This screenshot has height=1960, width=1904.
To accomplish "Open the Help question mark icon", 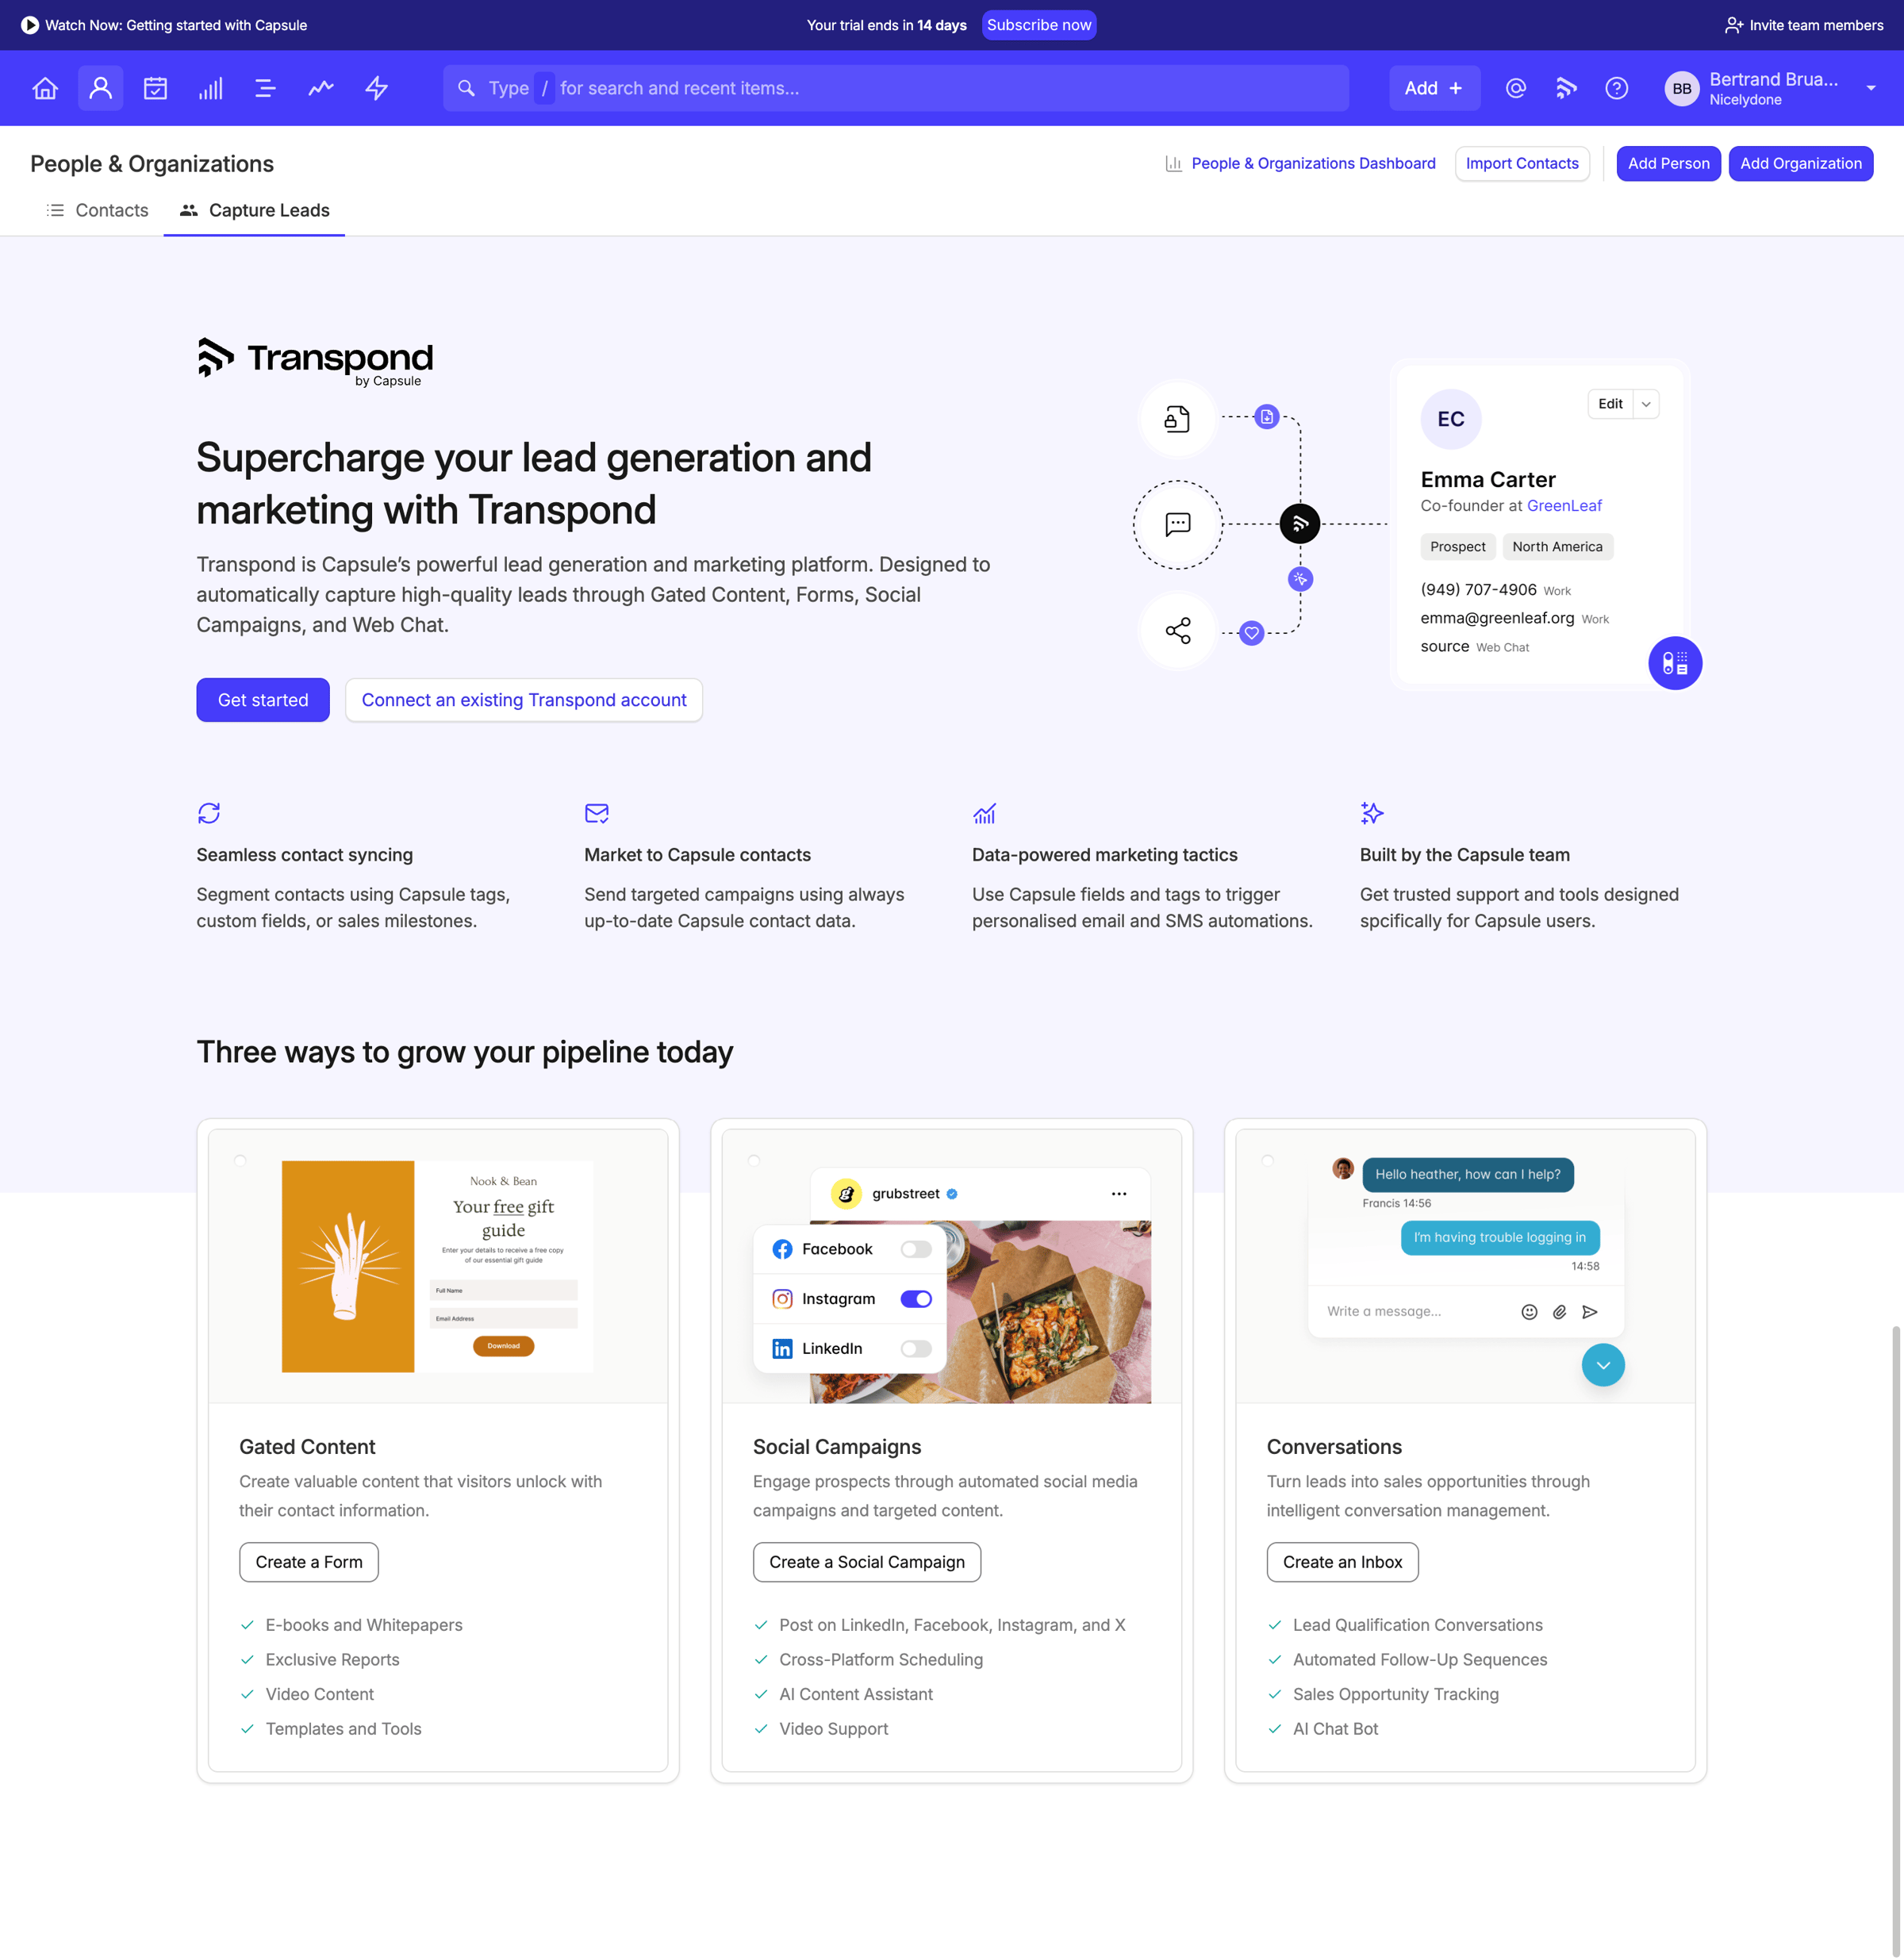I will 1616,88.
